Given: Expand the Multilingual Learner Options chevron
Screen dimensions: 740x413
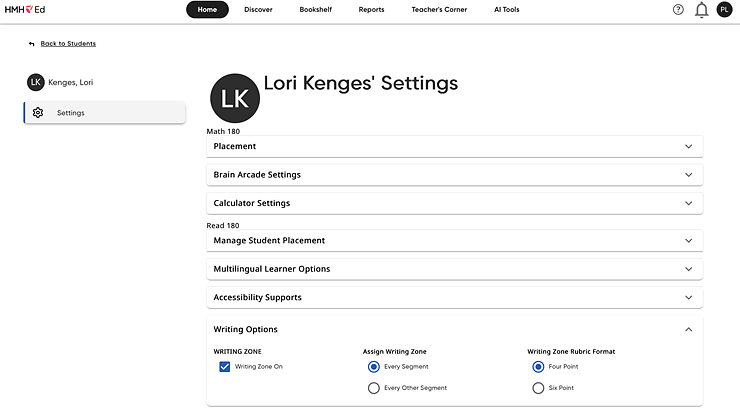Looking at the screenshot, I should [689, 269].
